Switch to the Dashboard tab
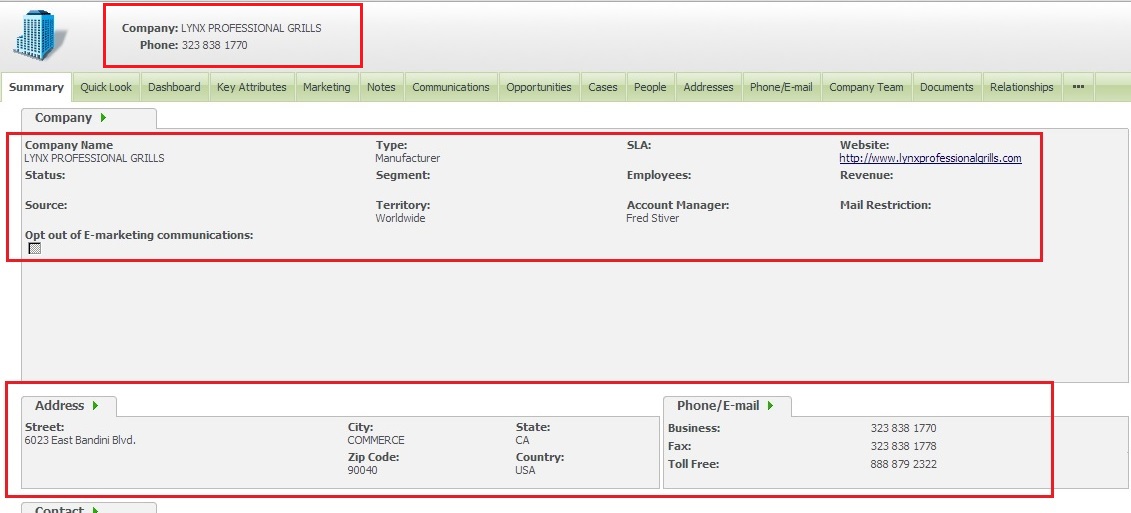 click(175, 87)
